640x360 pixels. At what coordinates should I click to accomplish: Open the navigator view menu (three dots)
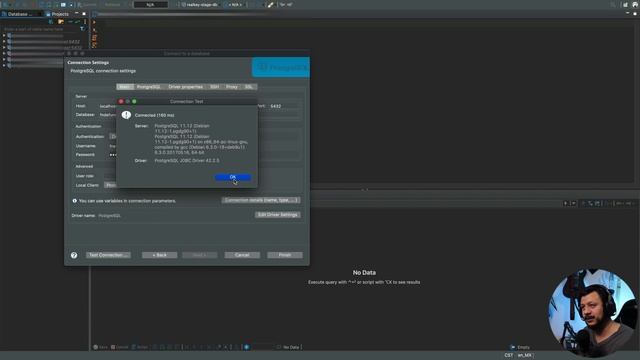pos(85,22)
